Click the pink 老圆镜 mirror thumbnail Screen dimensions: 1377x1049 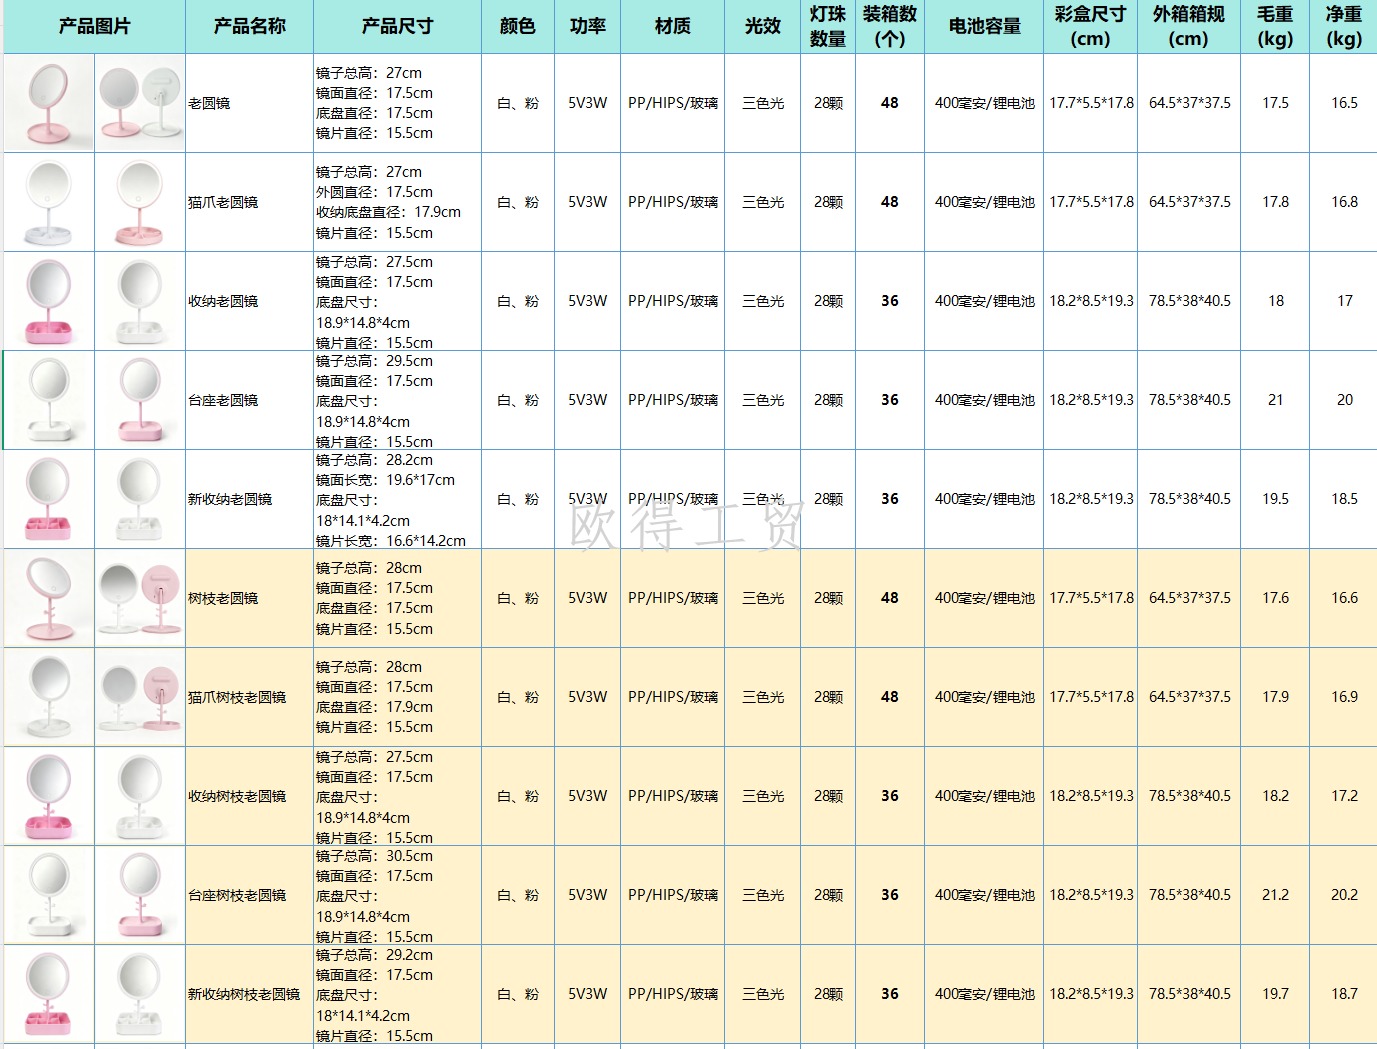[49, 103]
